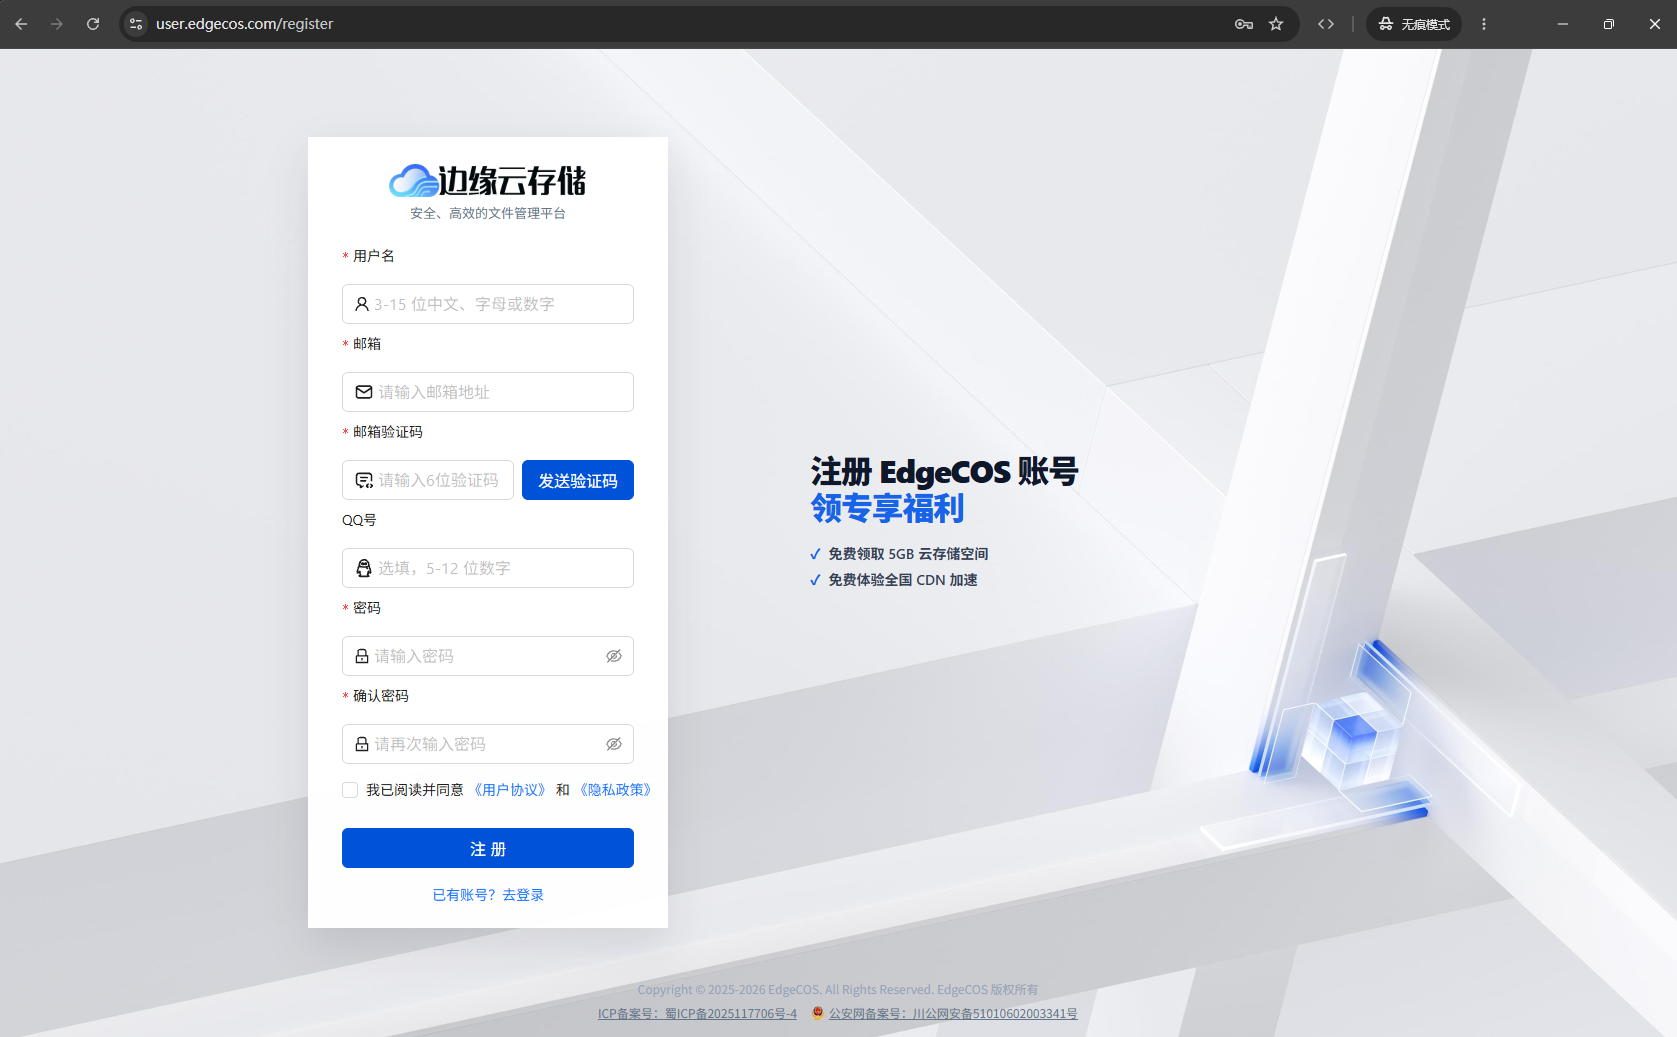Click the browser forward arrow
The width and height of the screenshot is (1677, 1037).
point(57,24)
